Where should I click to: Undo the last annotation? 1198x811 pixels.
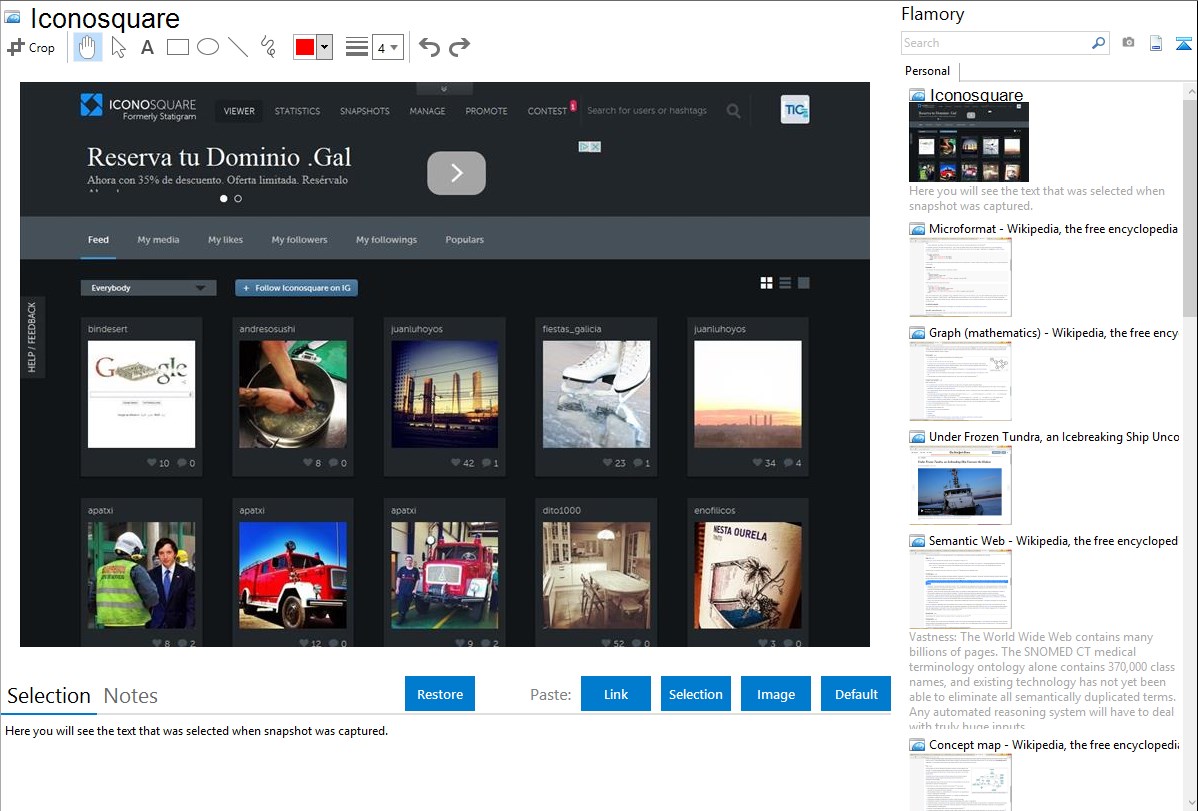429,47
